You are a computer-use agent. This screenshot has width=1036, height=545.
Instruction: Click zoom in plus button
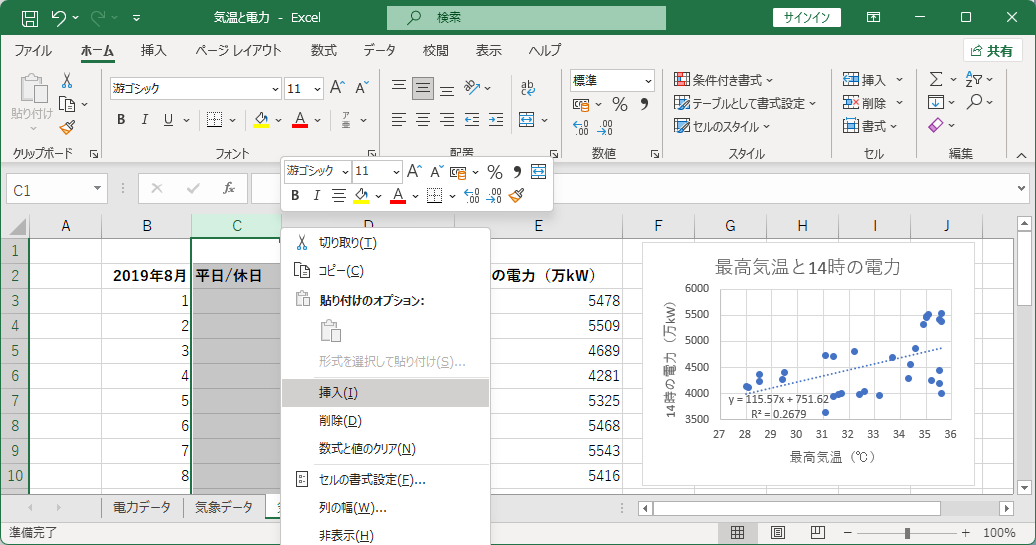pos(965,532)
